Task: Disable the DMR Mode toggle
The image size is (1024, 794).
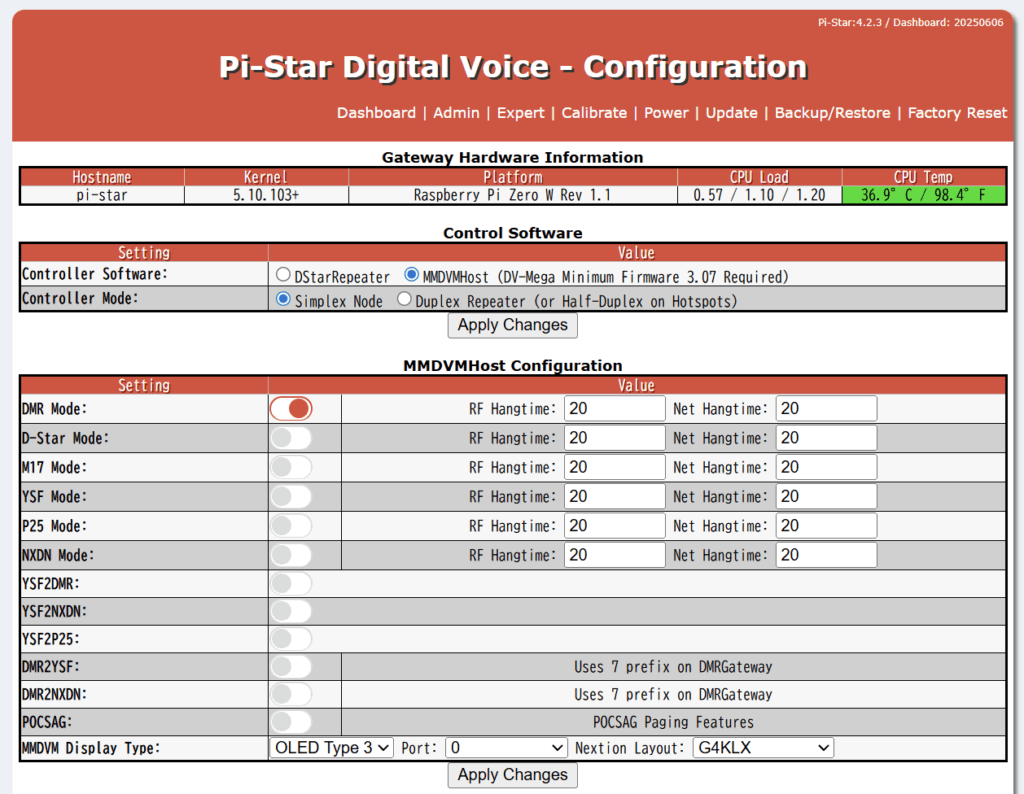Action: [291, 409]
